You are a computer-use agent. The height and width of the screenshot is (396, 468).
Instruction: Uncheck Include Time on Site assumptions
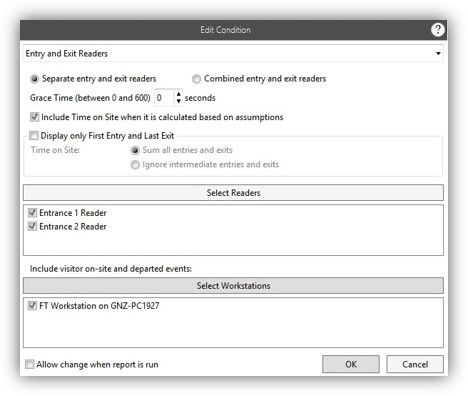click(34, 117)
